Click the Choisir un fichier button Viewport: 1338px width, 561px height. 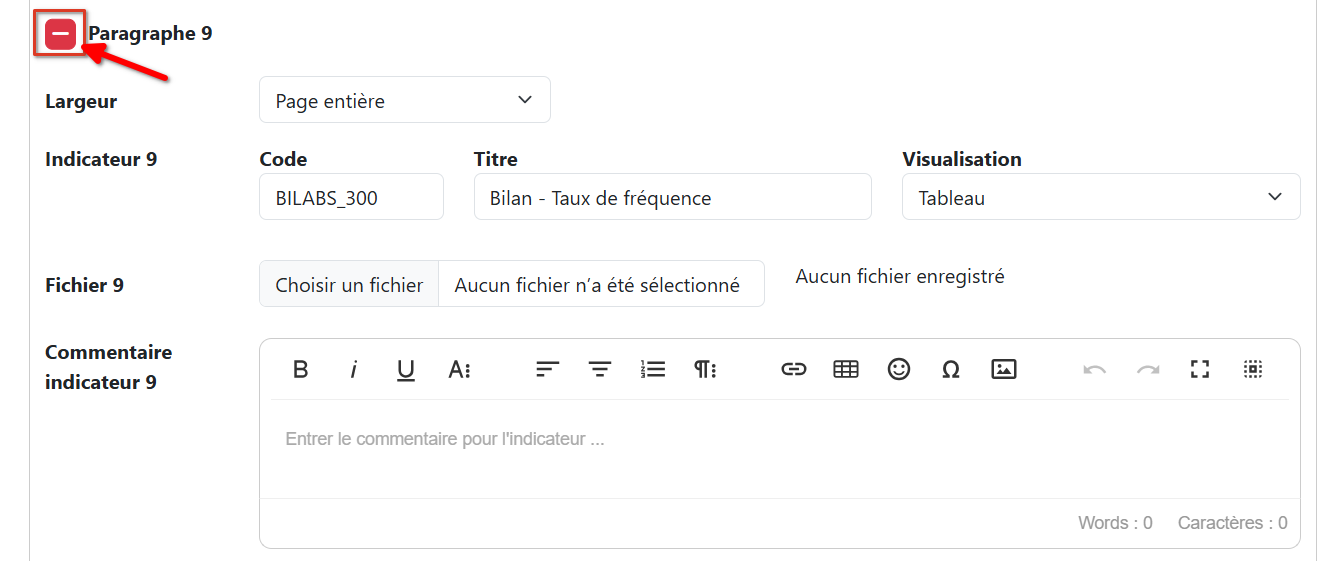coord(349,284)
